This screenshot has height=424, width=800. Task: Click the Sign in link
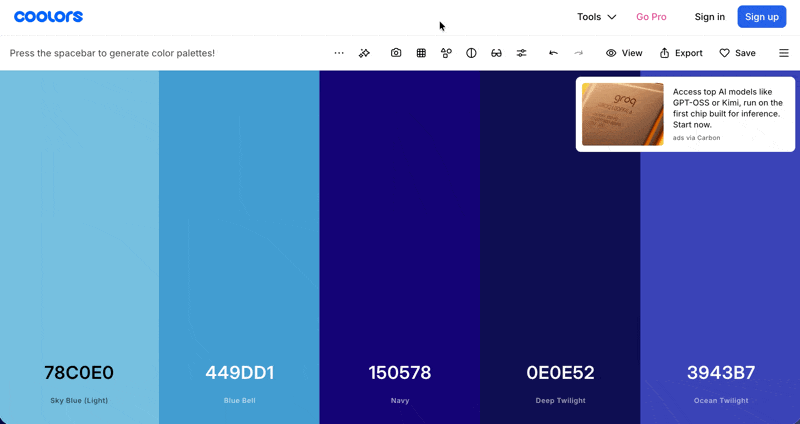[709, 17]
